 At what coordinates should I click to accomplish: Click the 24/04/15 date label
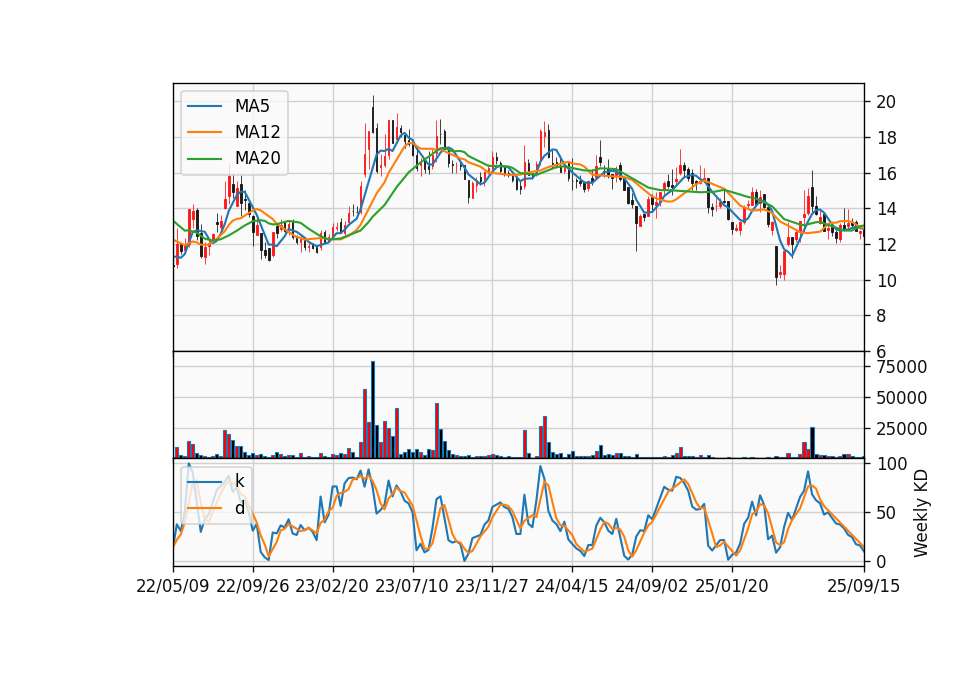click(x=572, y=586)
